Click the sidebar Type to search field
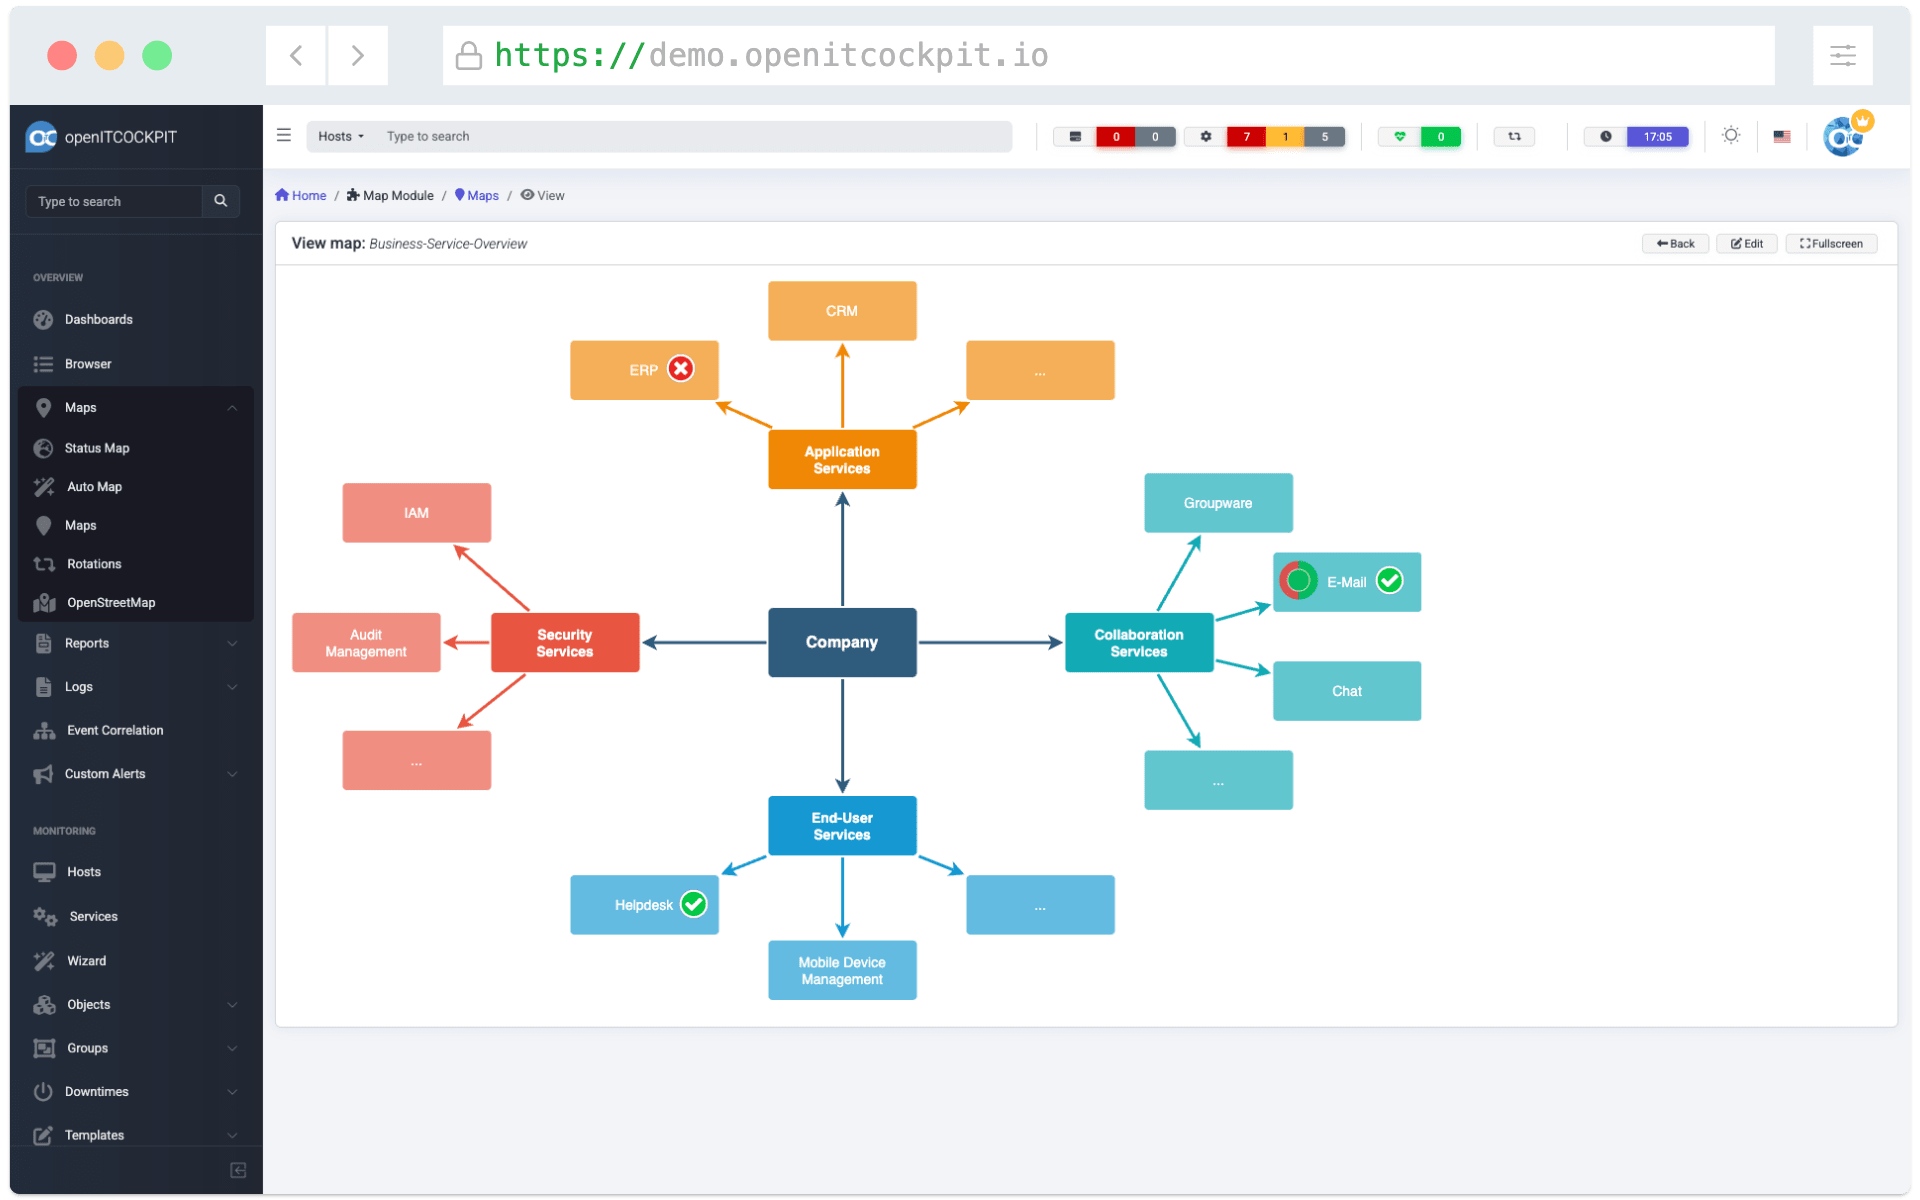This screenshot has height=1200, width=1920. [x=115, y=201]
